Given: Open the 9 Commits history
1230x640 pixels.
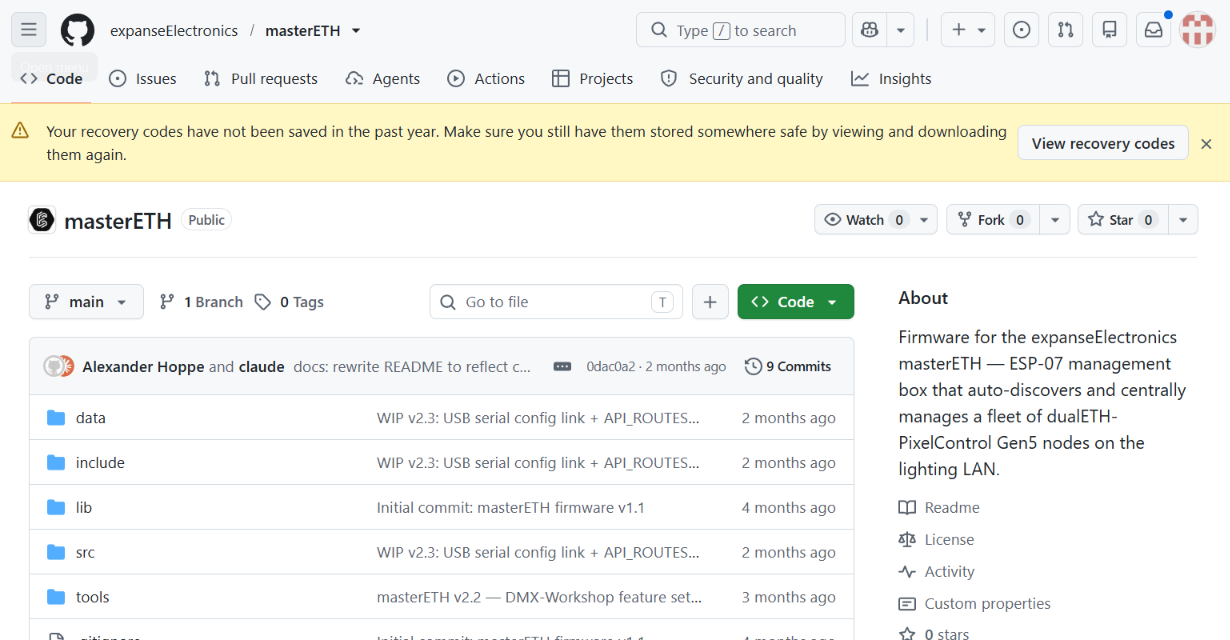Looking at the screenshot, I should (x=788, y=367).
